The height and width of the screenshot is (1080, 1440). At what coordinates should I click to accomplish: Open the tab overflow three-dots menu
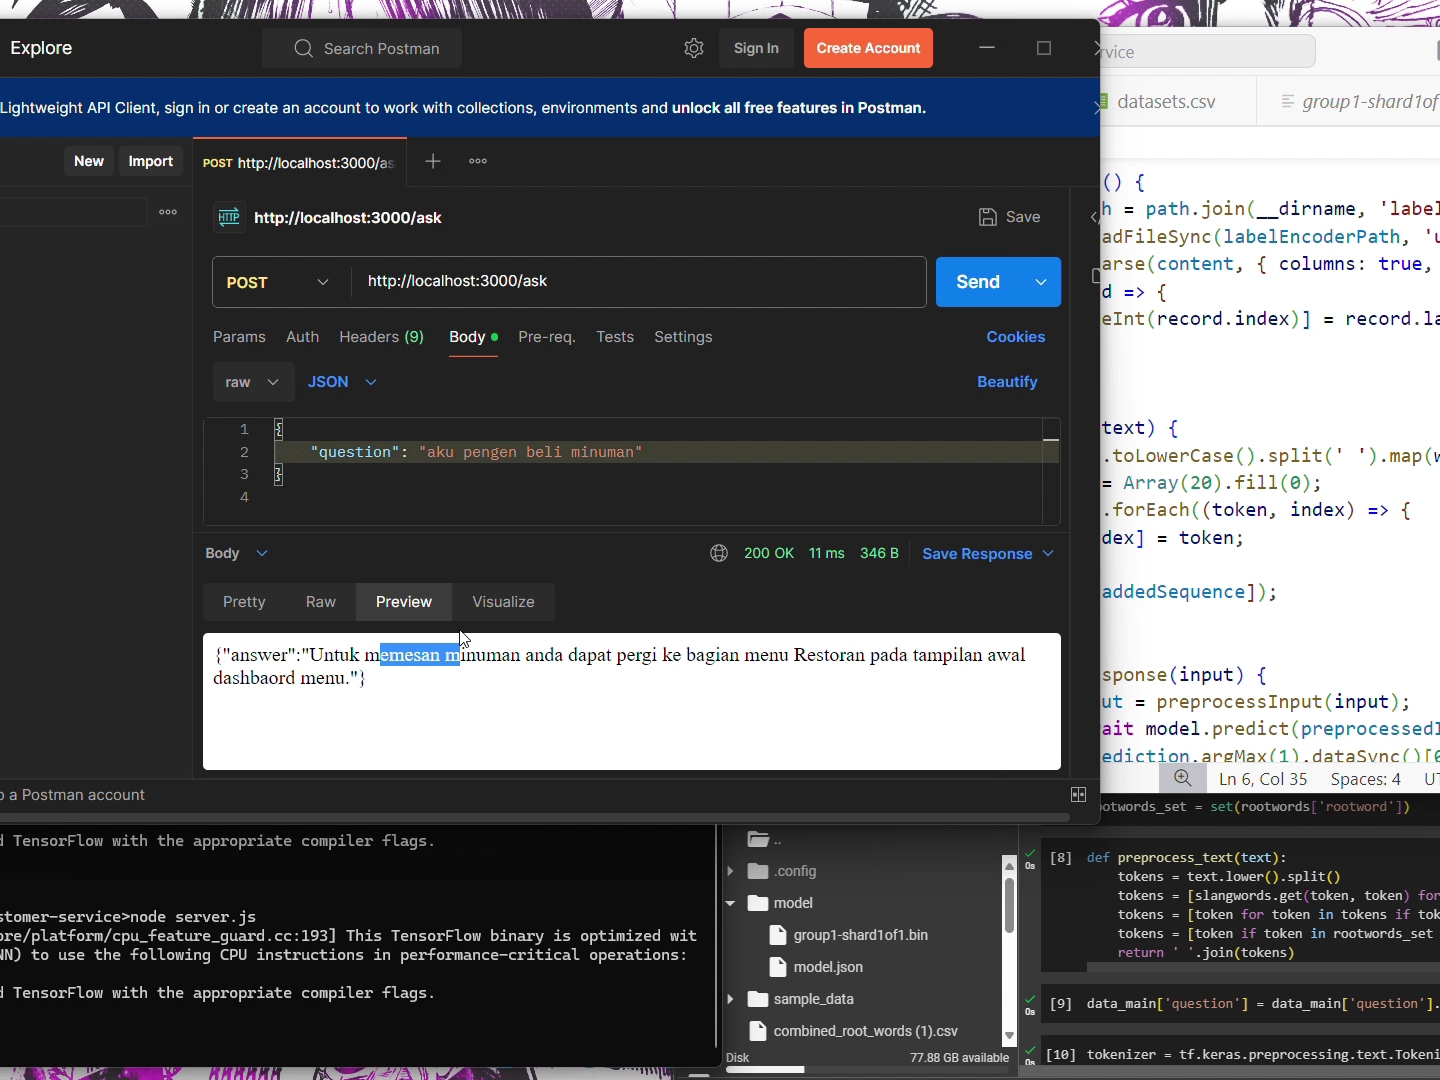click(x=478, y=161)
